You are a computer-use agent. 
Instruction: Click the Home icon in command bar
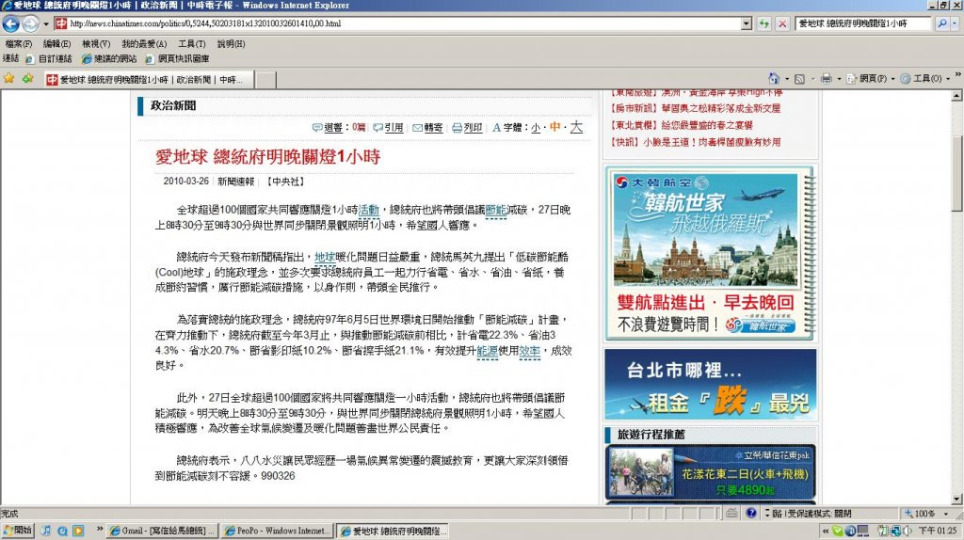click(774, 79)
